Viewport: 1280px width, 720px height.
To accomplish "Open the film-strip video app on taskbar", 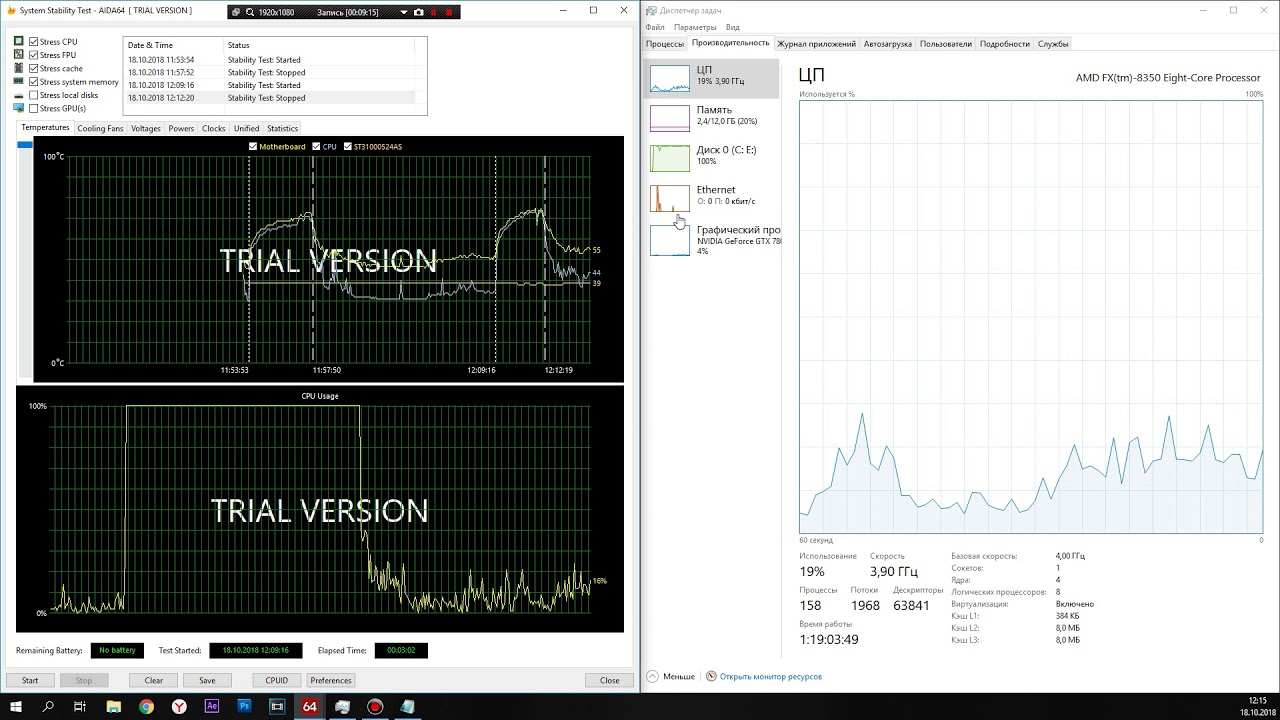I will [x=277, y=706].
